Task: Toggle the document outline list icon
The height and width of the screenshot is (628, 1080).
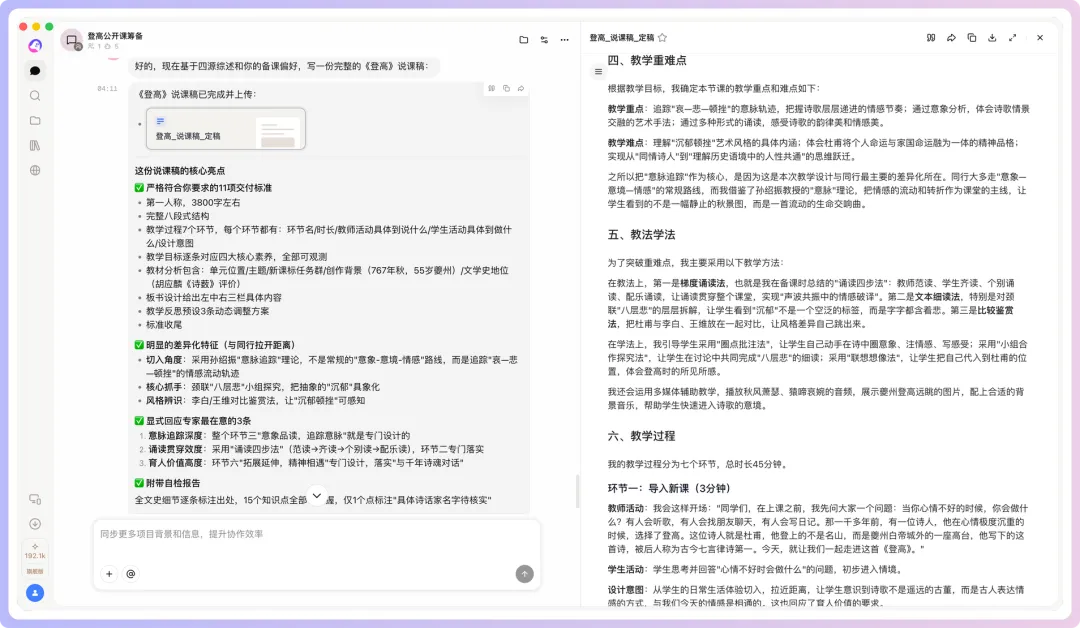Action: coord(598,72)
